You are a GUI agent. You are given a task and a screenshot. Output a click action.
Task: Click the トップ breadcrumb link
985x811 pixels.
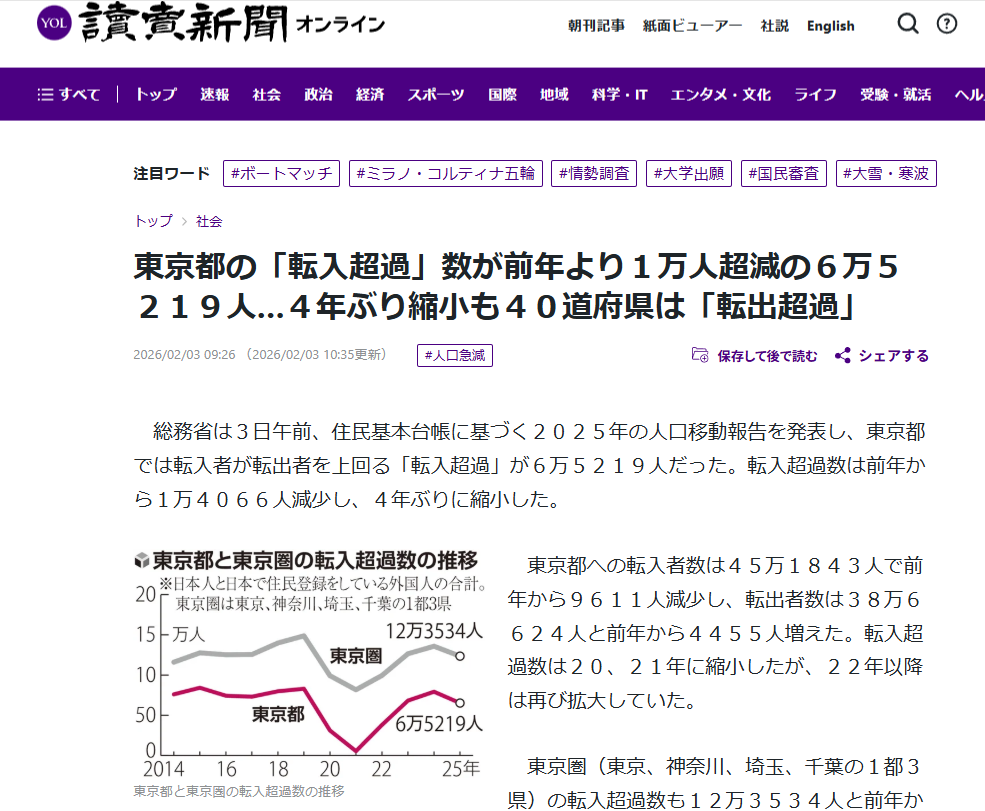pyautogui.click(x=153, y=221)
